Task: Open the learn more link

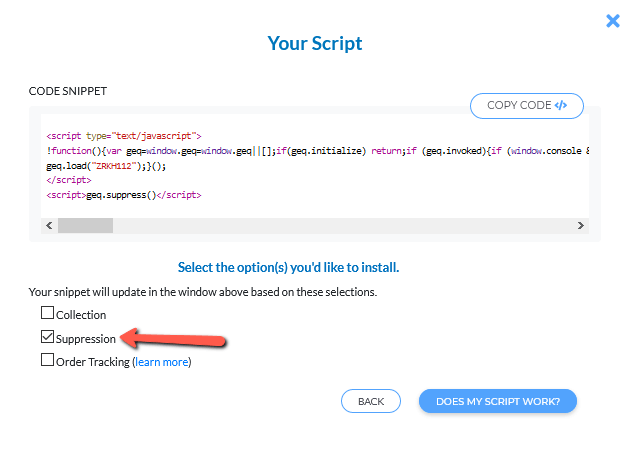Action: pyautogui.click(x=161, y=362)
